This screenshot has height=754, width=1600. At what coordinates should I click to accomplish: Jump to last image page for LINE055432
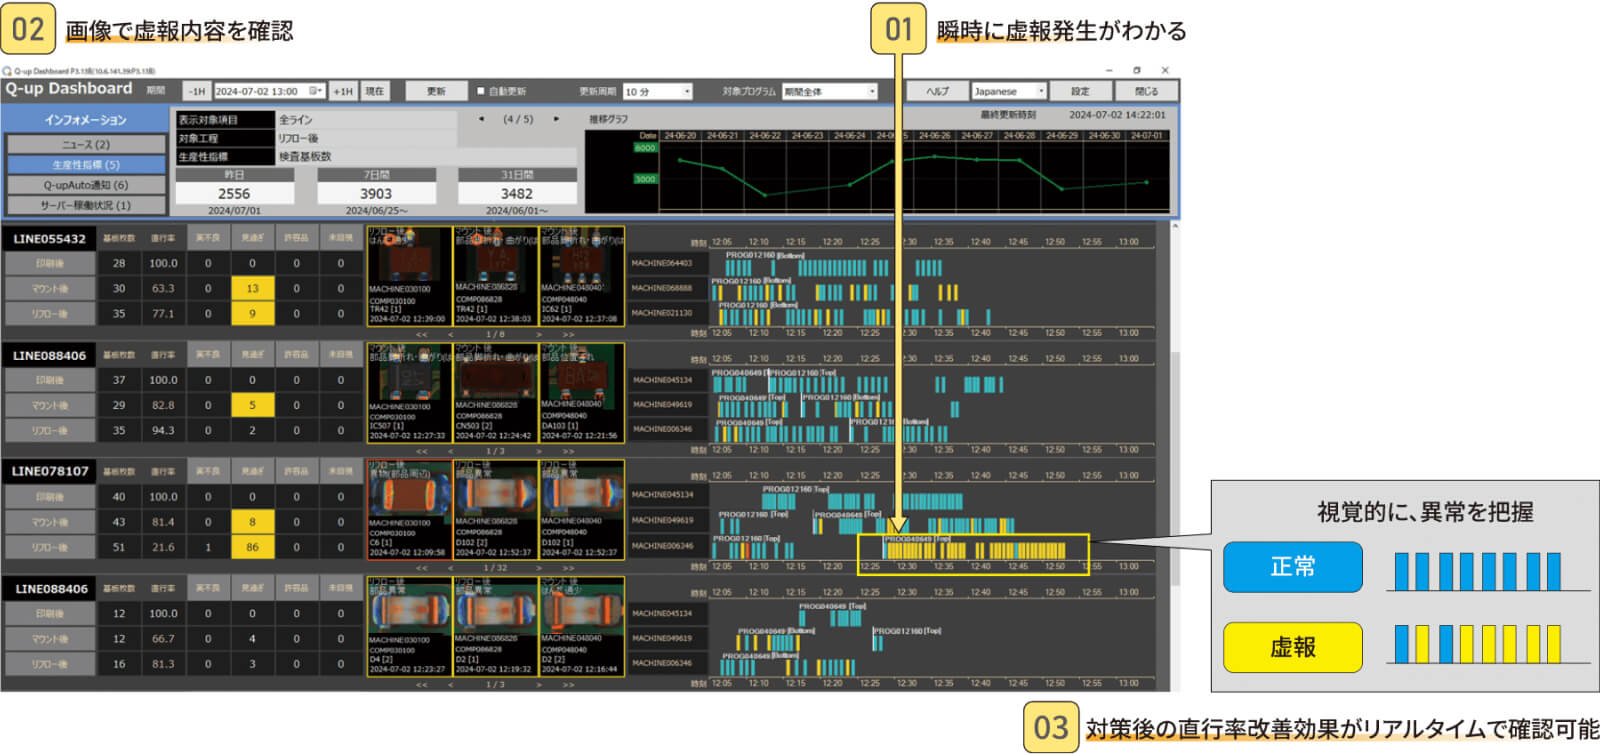[569, 334]
